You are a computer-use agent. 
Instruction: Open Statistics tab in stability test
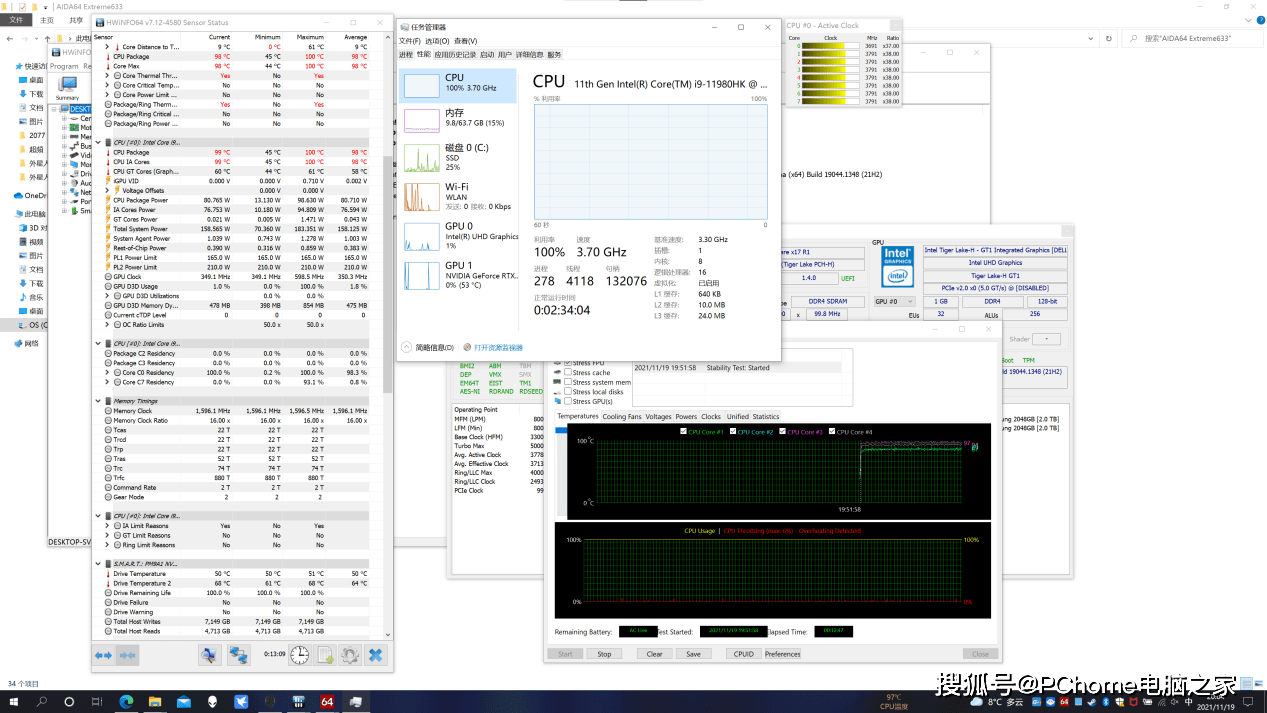(x=766, y=417)
